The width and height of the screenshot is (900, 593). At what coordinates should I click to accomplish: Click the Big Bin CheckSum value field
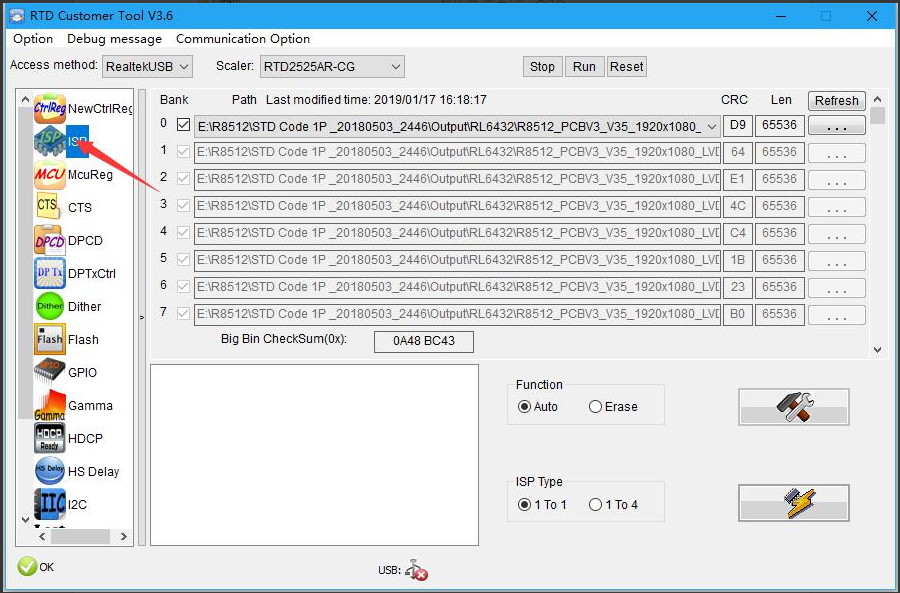[x=424, y=341]
